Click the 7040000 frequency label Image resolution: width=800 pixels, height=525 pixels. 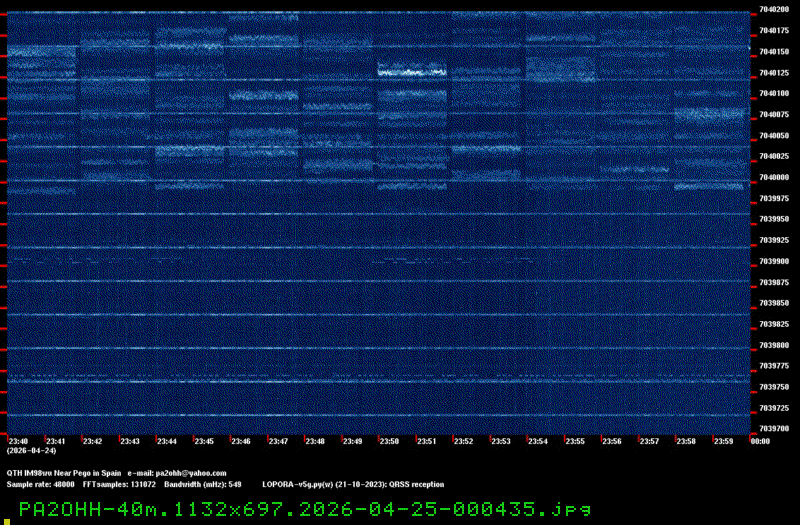click(774, 178)
